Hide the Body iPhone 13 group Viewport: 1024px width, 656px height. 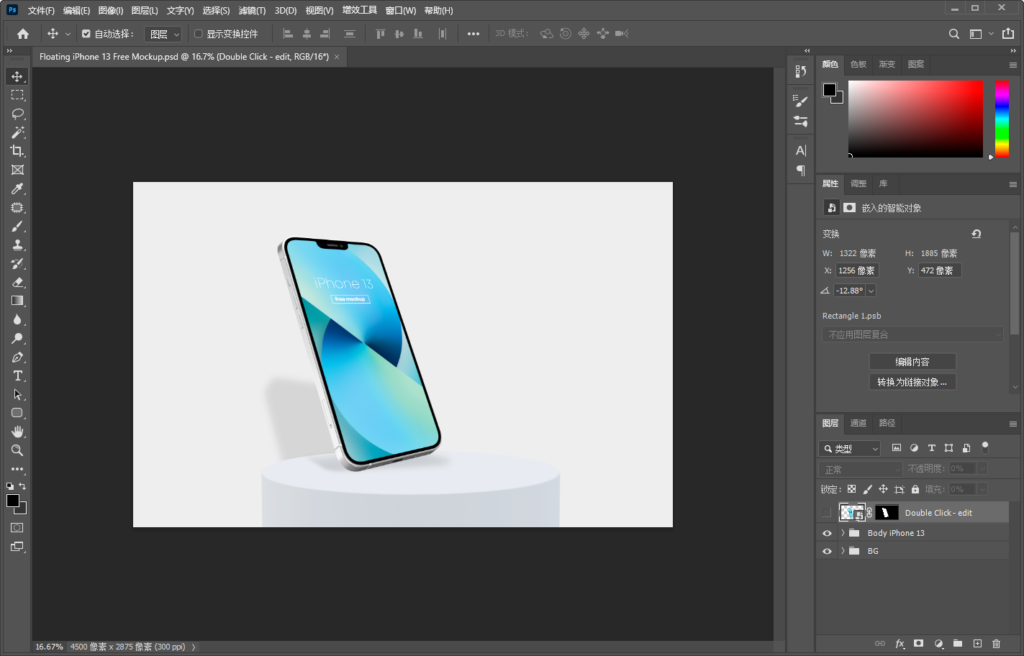tap(827, 533)
